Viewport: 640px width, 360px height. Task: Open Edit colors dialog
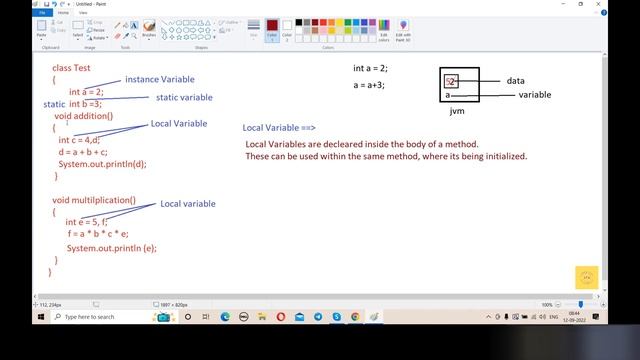coord(384,30)
